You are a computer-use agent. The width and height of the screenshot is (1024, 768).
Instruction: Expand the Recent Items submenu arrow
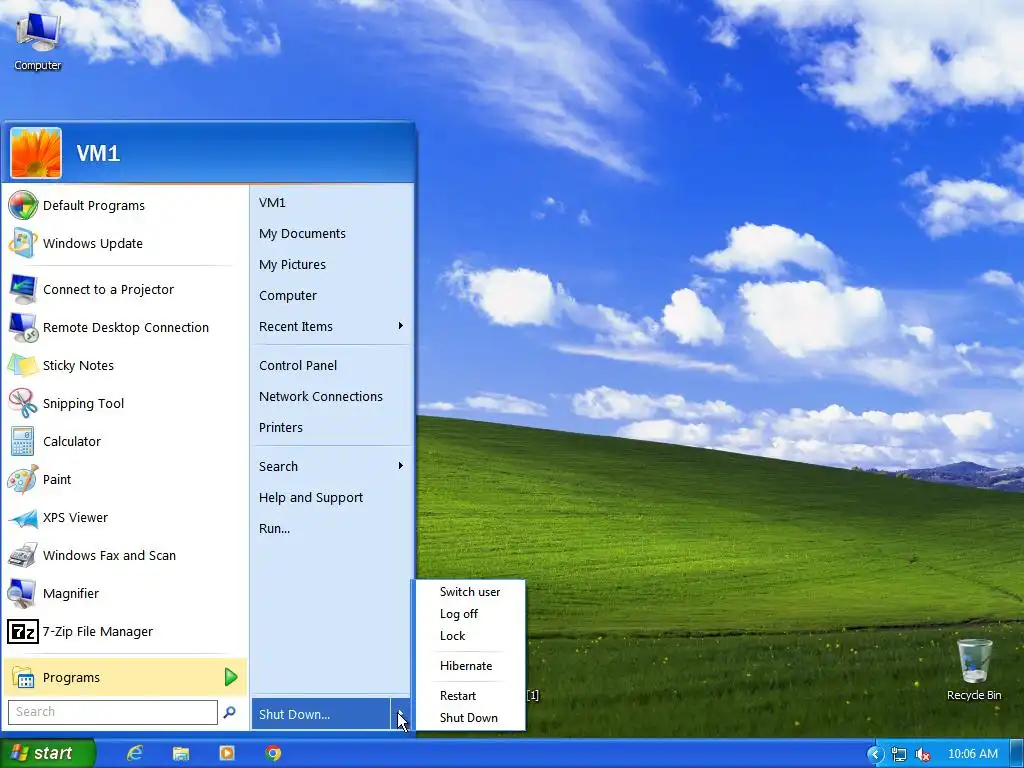click(400, 326)
